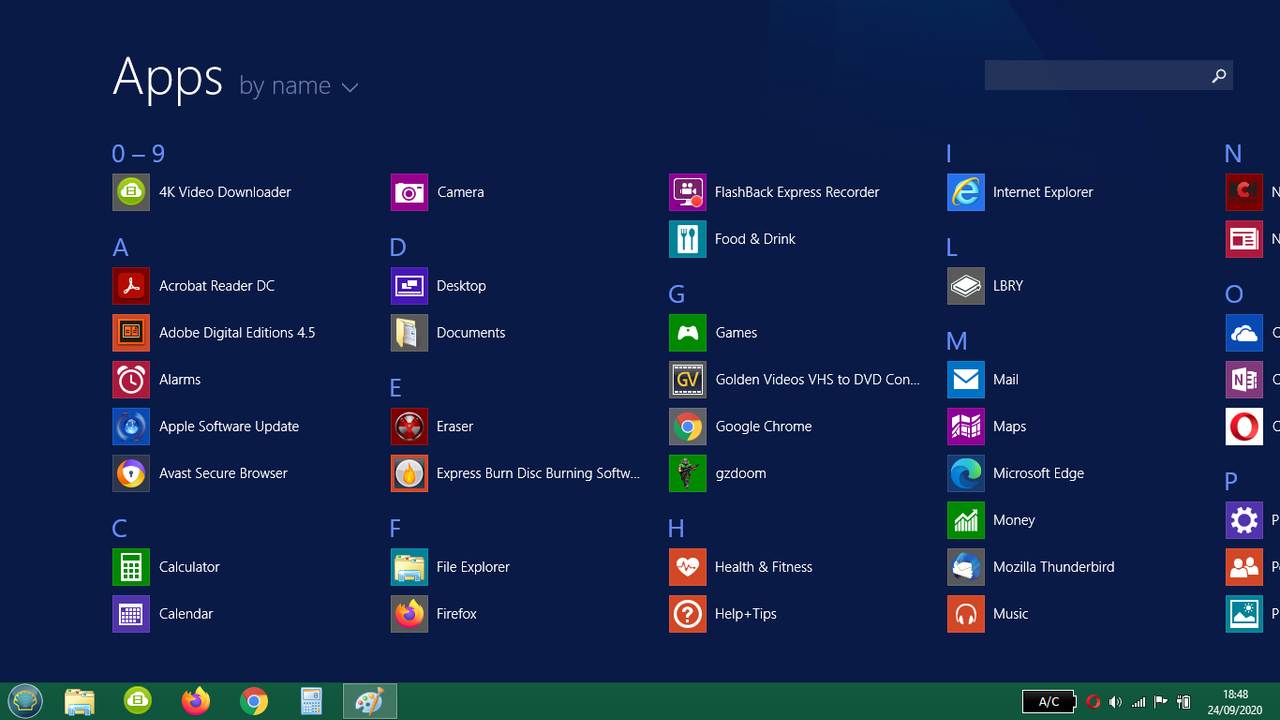Image resolution: width=1280 pixels, height=720 pixels.
Task: Select the "M" group header
Action: click(x=956, y=342)
